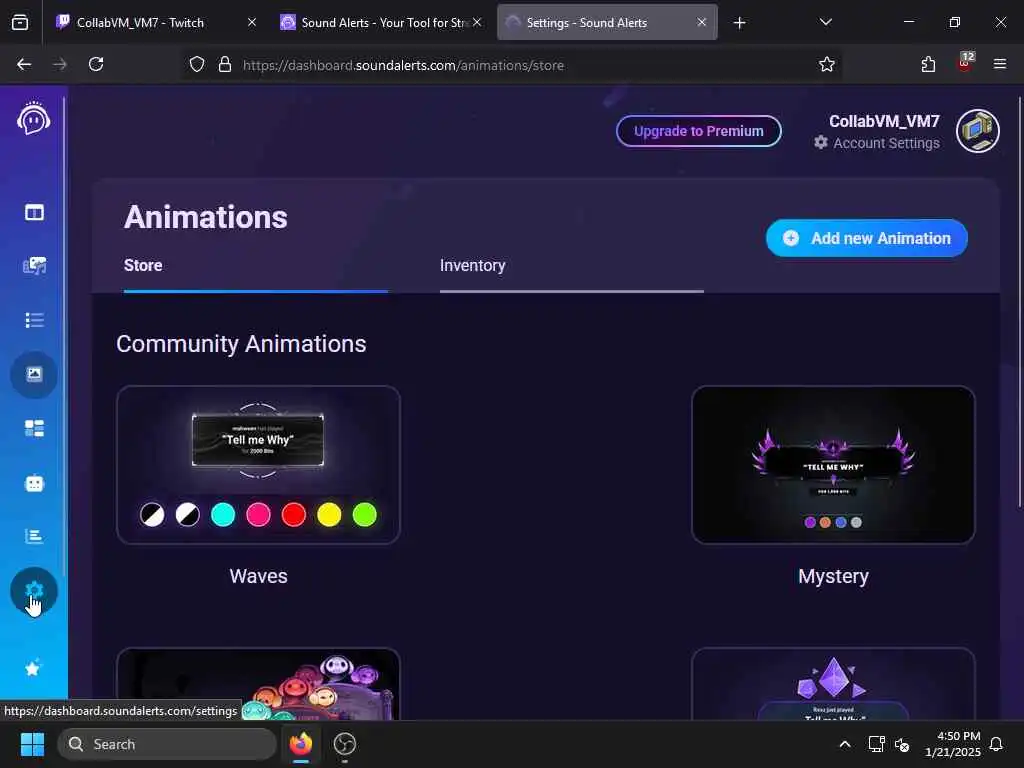Open the browser extensions puzzle icon
This screenshot has width=1024, height=768.
tap(928, 64)
